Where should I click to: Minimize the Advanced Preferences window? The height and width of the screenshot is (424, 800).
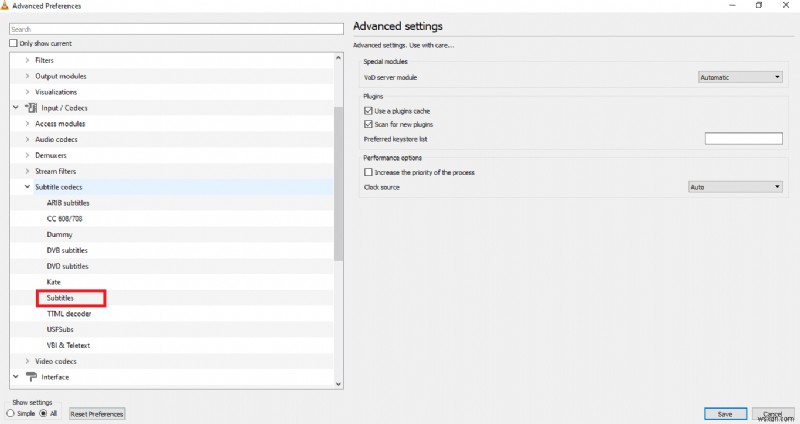tap(732, 6)
